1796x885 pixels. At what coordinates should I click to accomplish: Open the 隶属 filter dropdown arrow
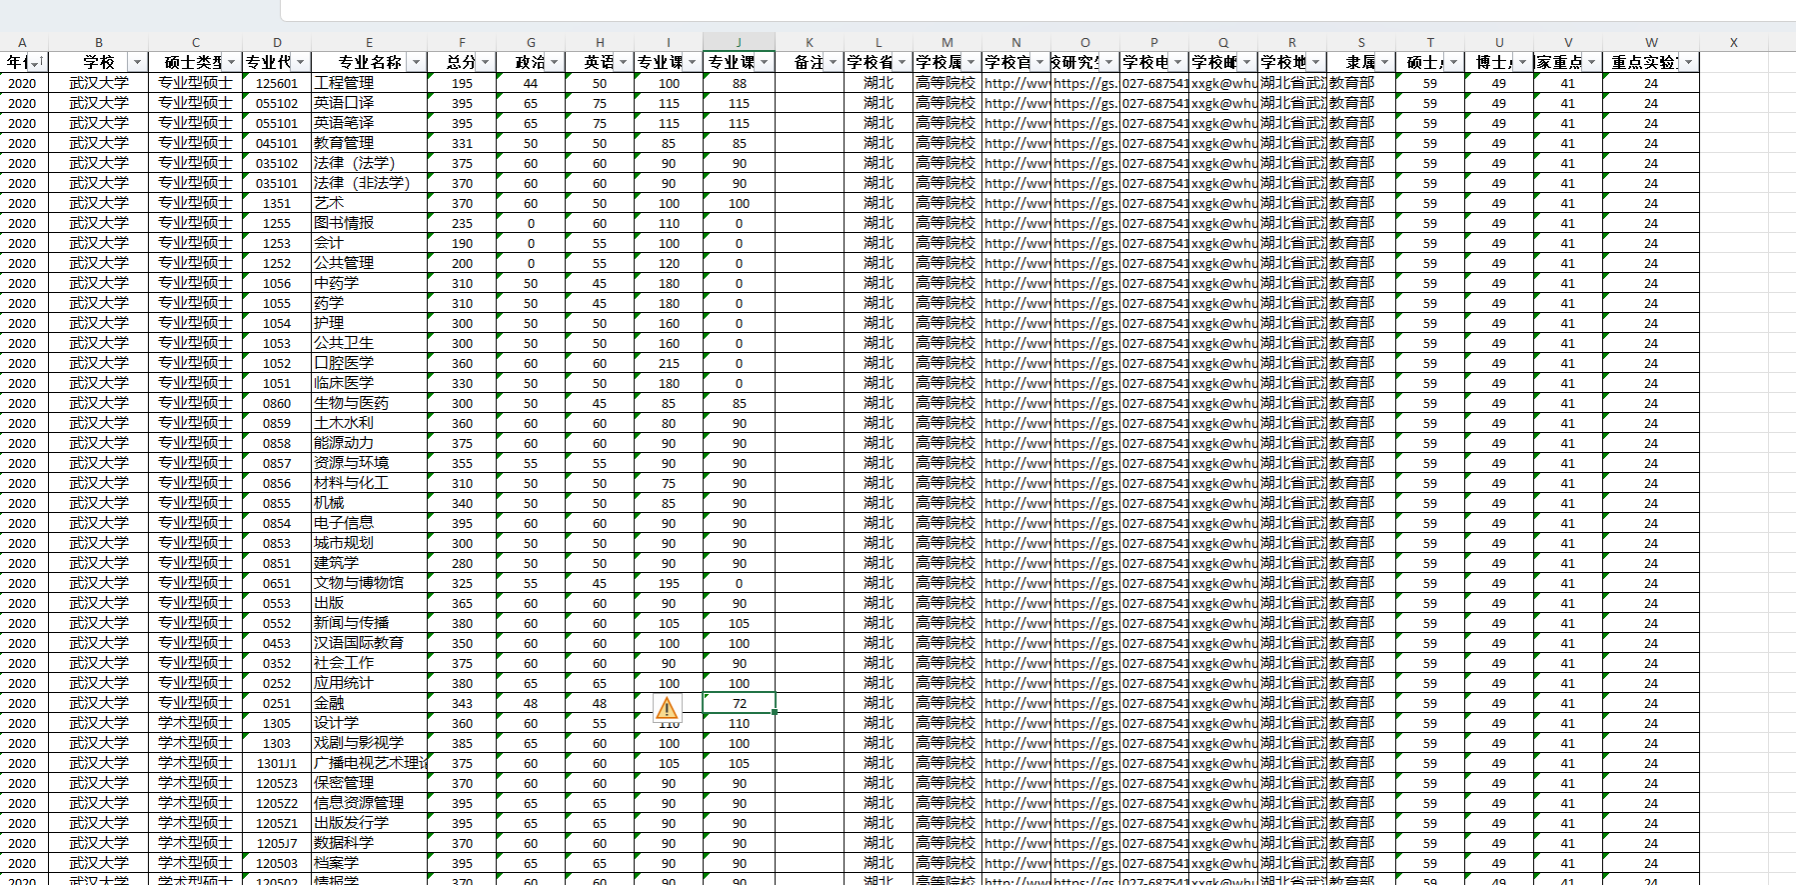[x=1385, y=62]
